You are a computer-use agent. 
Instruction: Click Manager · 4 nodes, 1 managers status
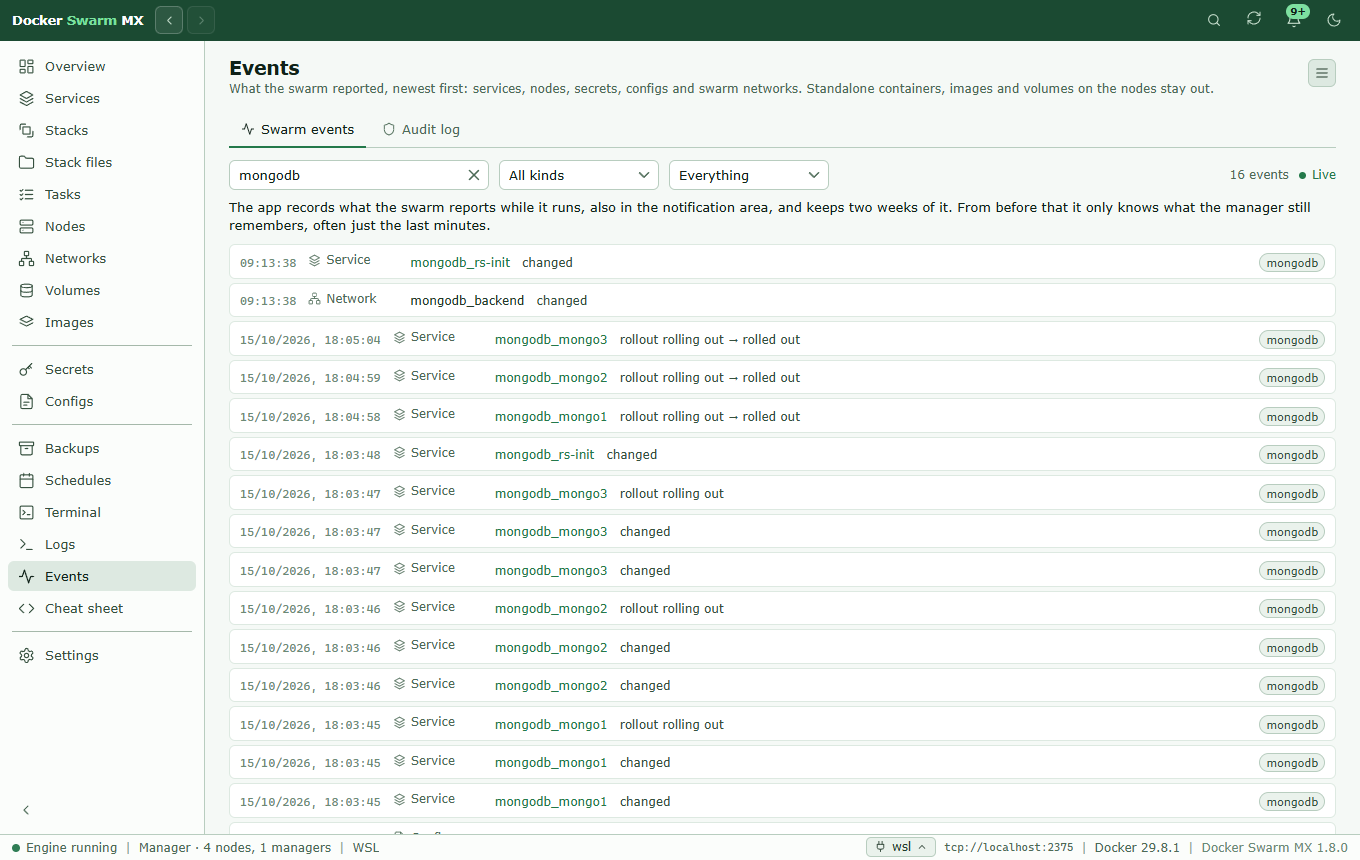[x=235, y=847]
